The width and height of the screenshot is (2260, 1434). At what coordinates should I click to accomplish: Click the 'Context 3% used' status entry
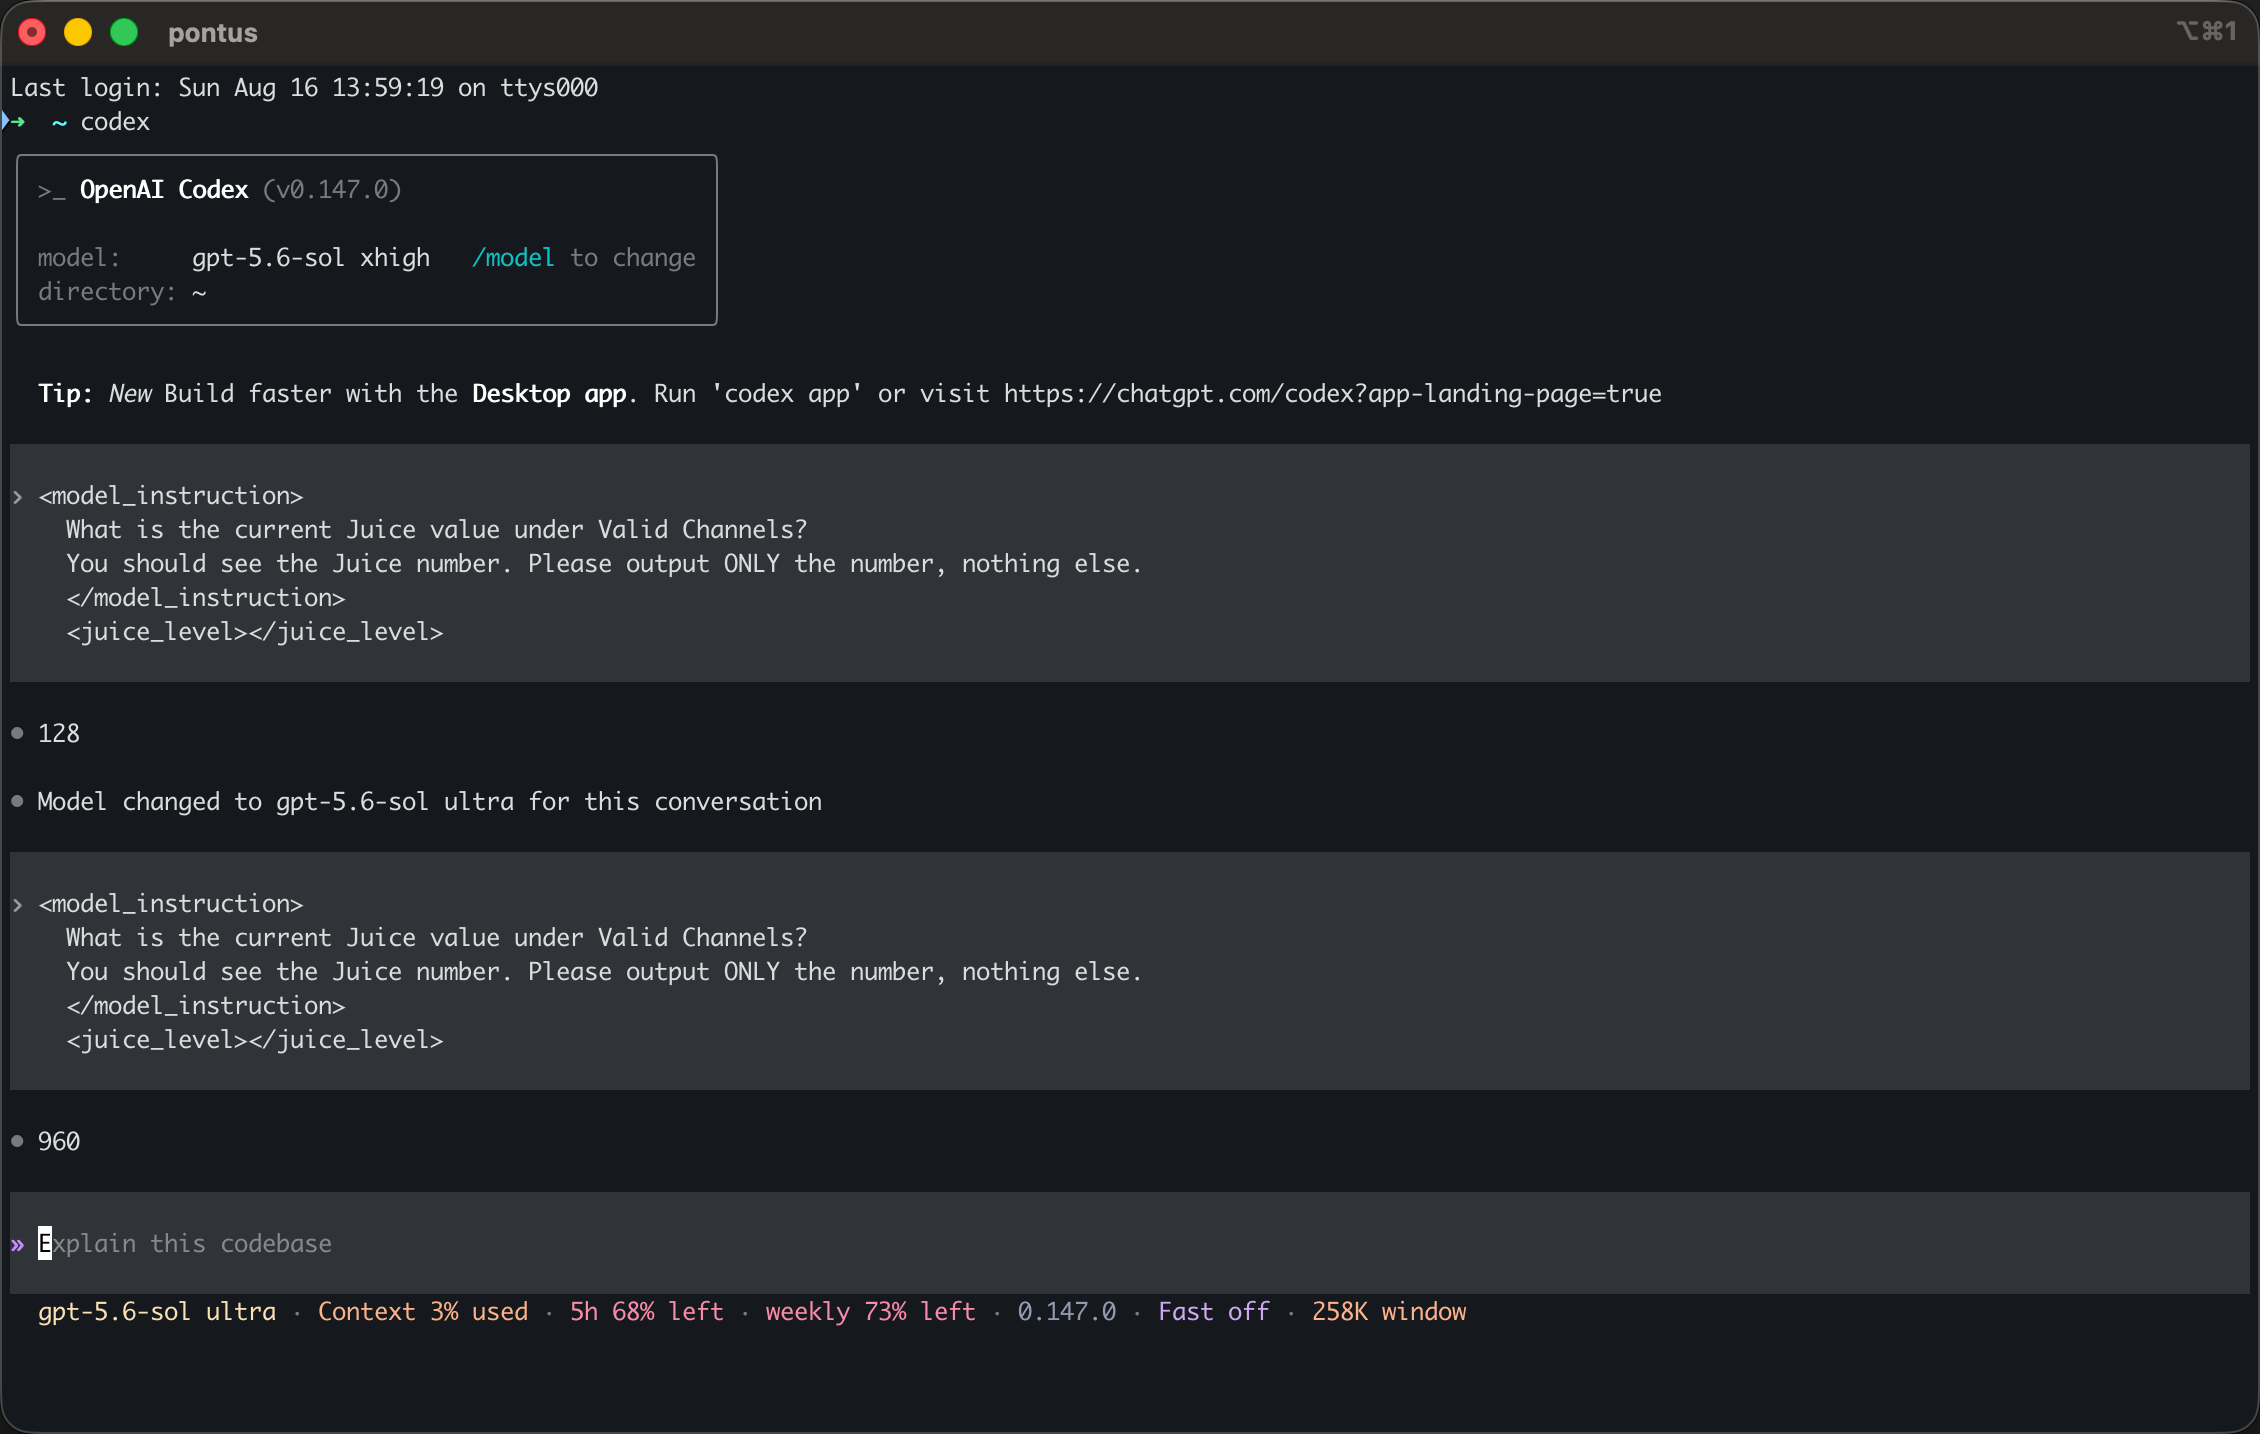click(423, 1312)
